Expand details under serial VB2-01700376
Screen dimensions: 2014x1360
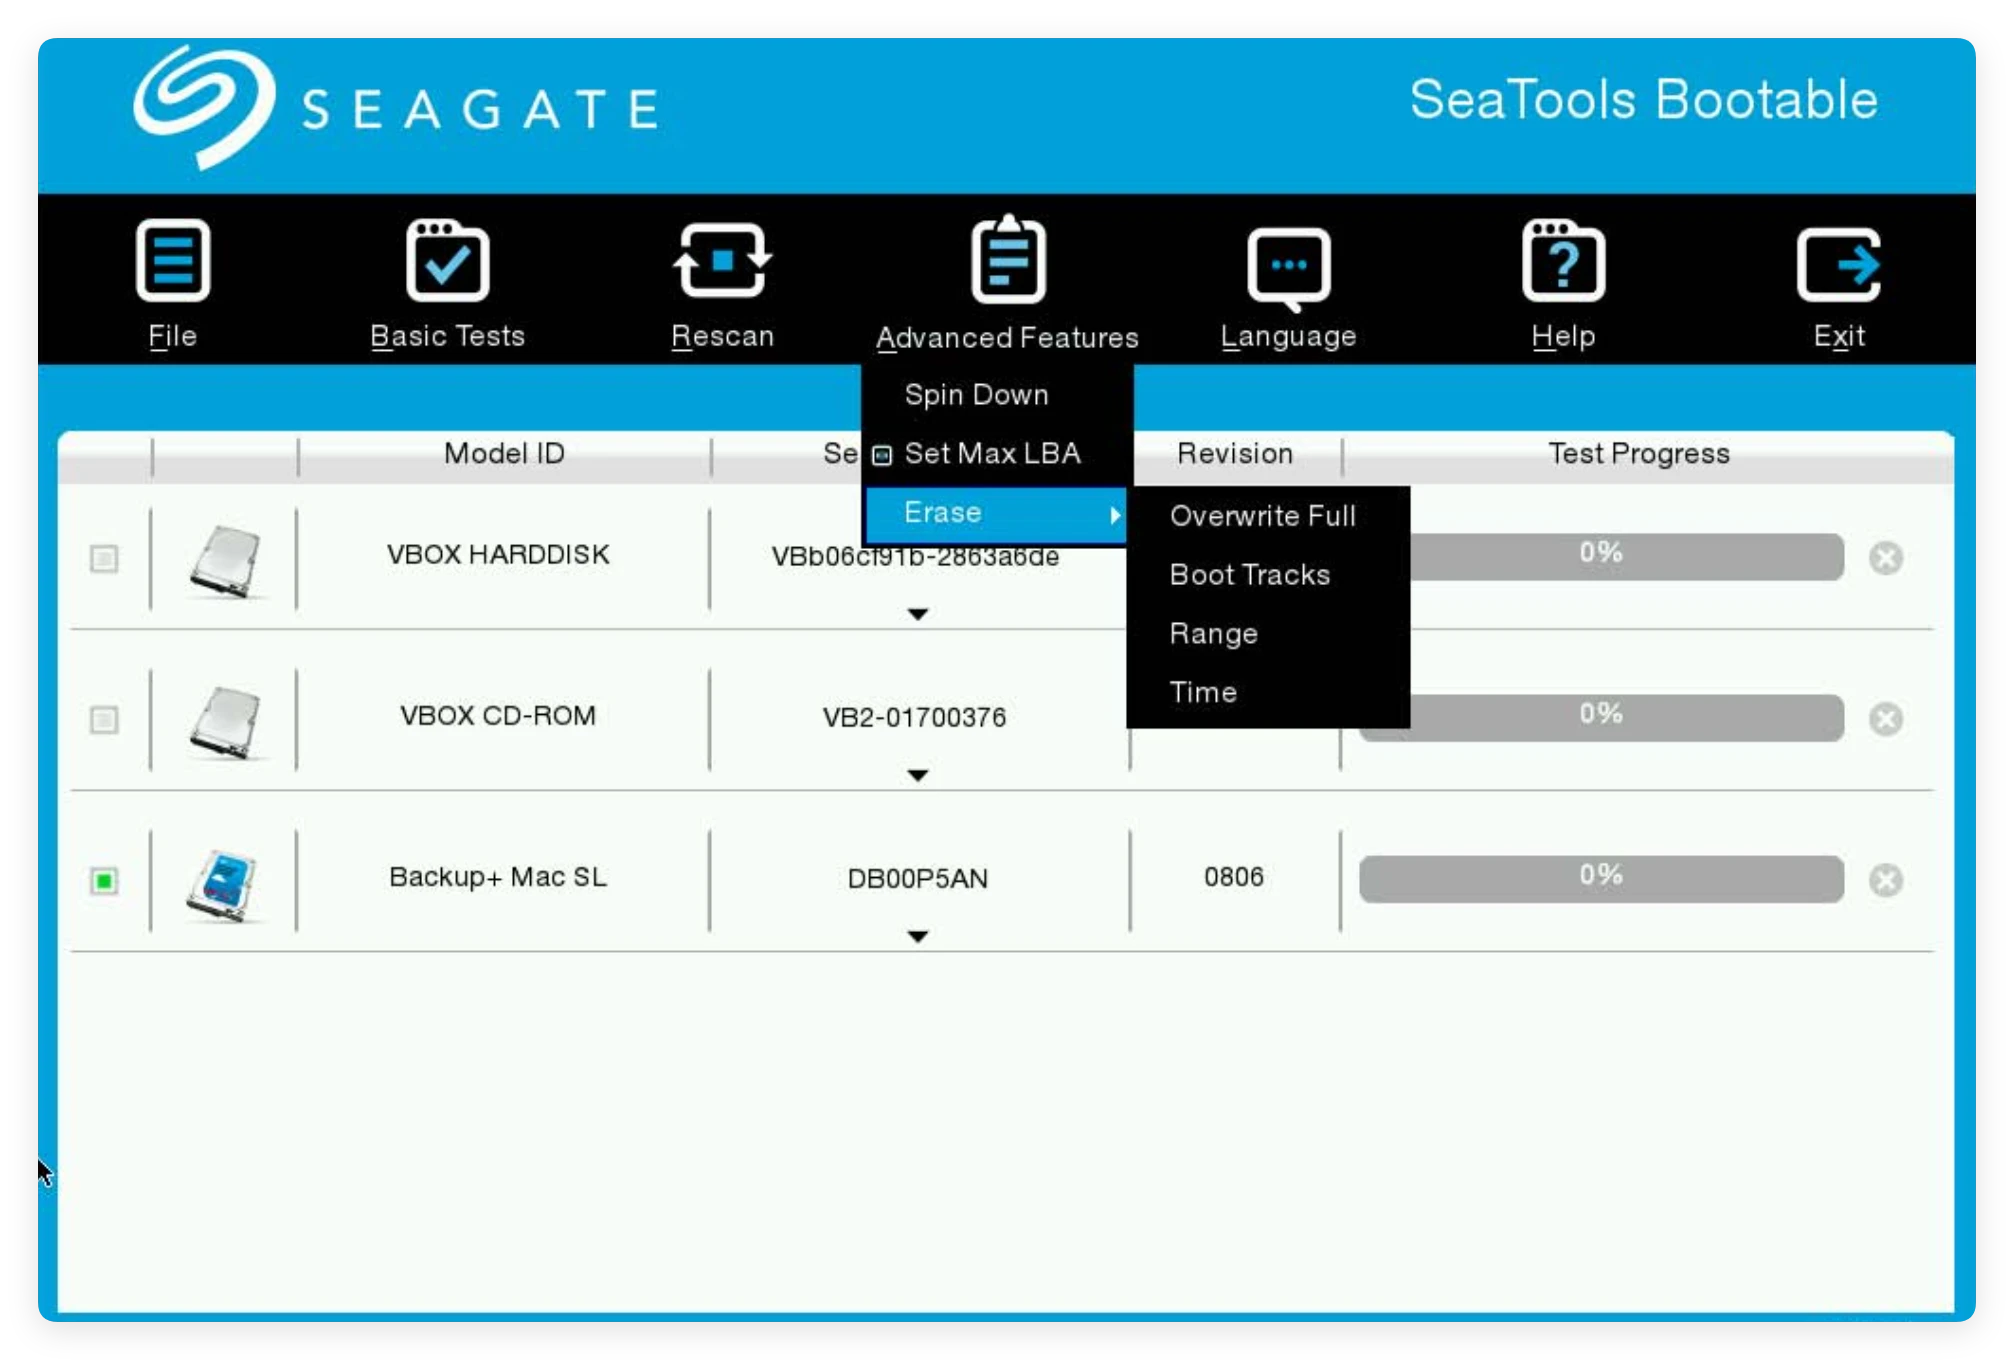pos(917,774)
